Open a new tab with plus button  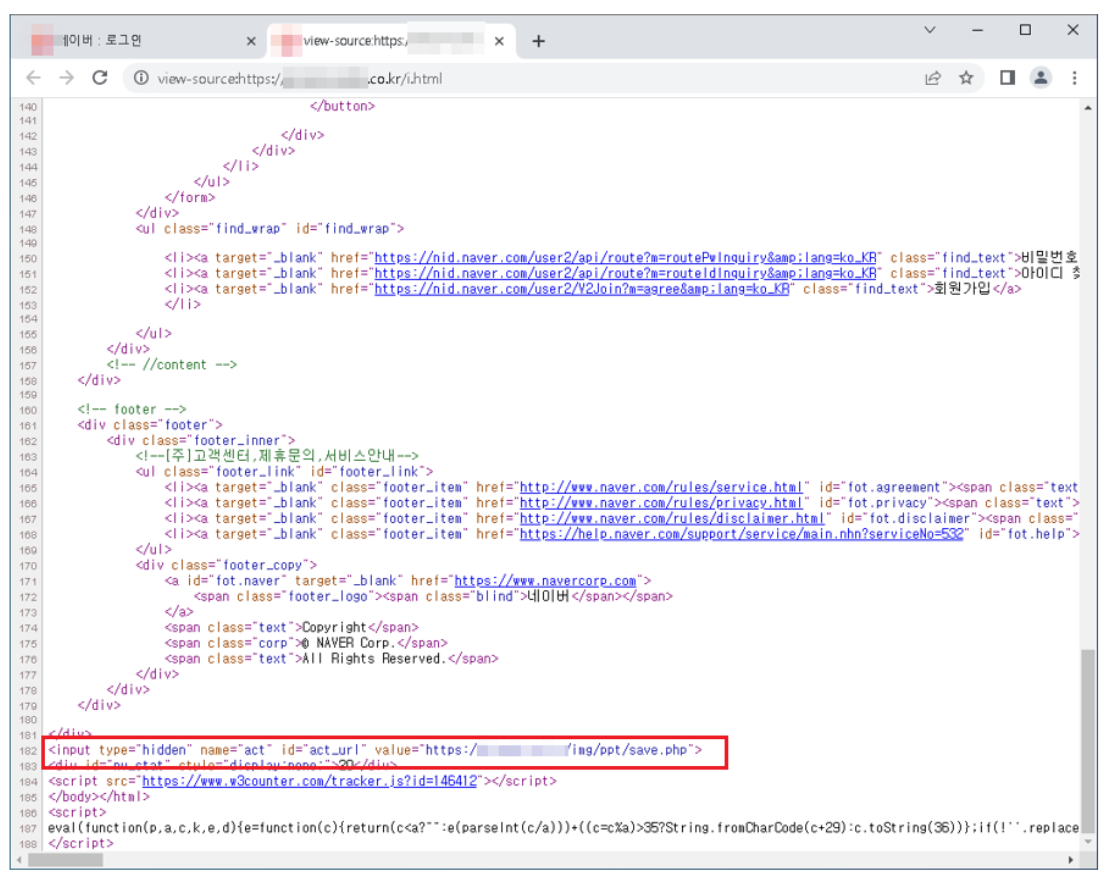point(538,41)
